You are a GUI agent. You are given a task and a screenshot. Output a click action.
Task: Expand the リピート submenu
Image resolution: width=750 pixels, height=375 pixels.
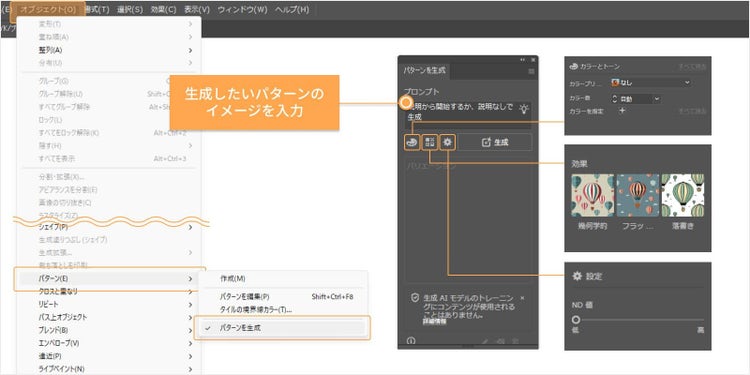109,304
